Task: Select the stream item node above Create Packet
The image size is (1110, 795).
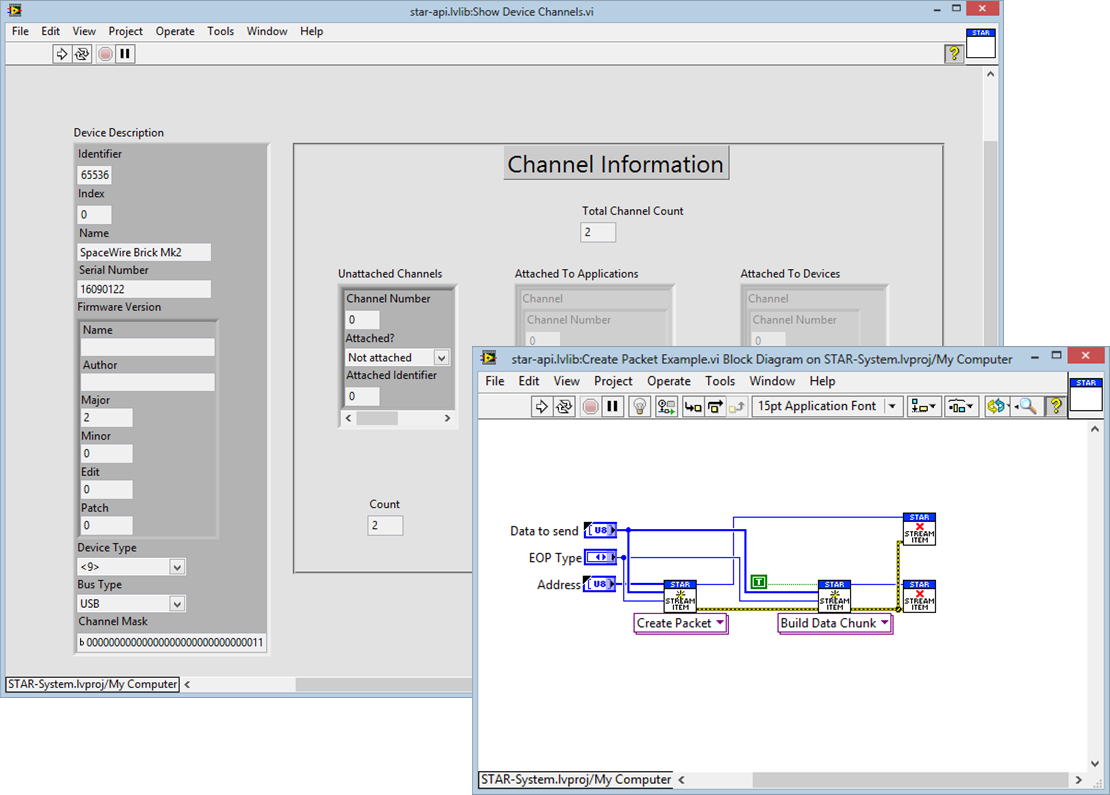Action: tap(680, 596)
